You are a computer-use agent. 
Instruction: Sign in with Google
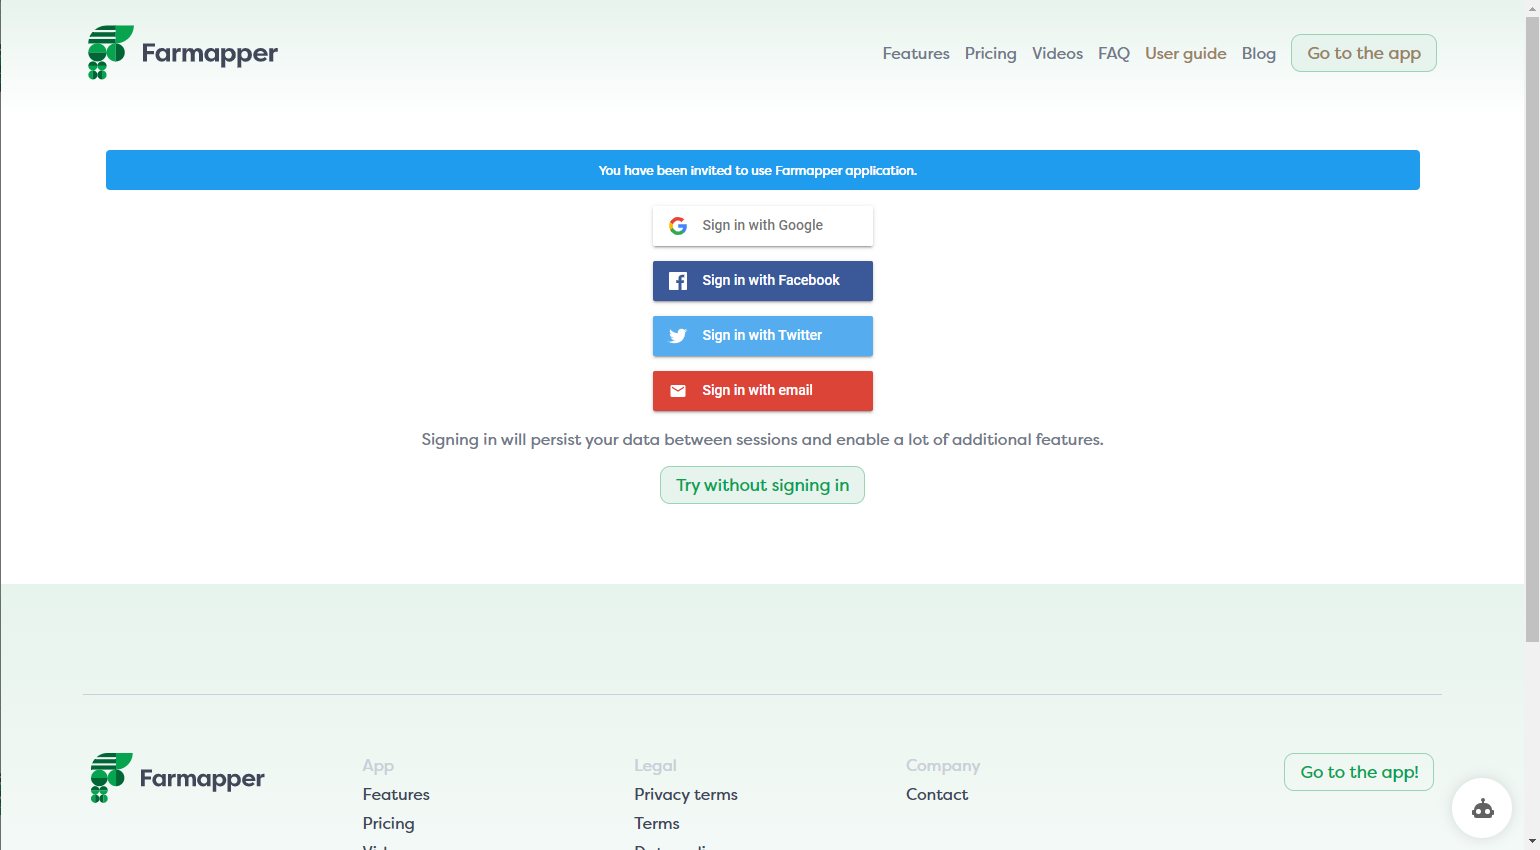[763, 226]
